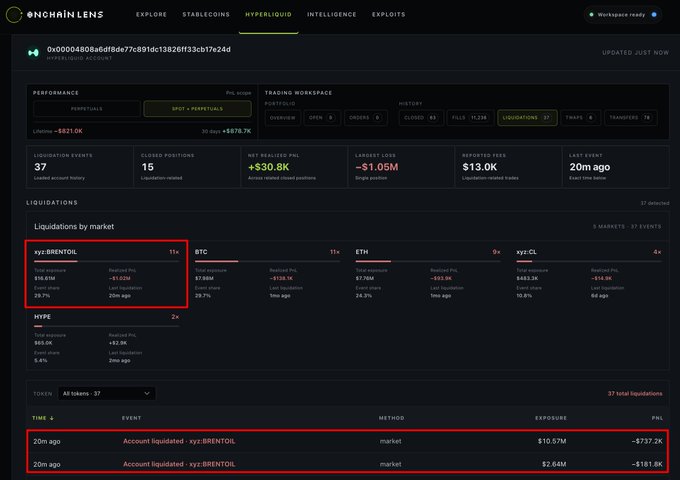
Task: Click the 5 markets · 37 events text
Action: 627,226
